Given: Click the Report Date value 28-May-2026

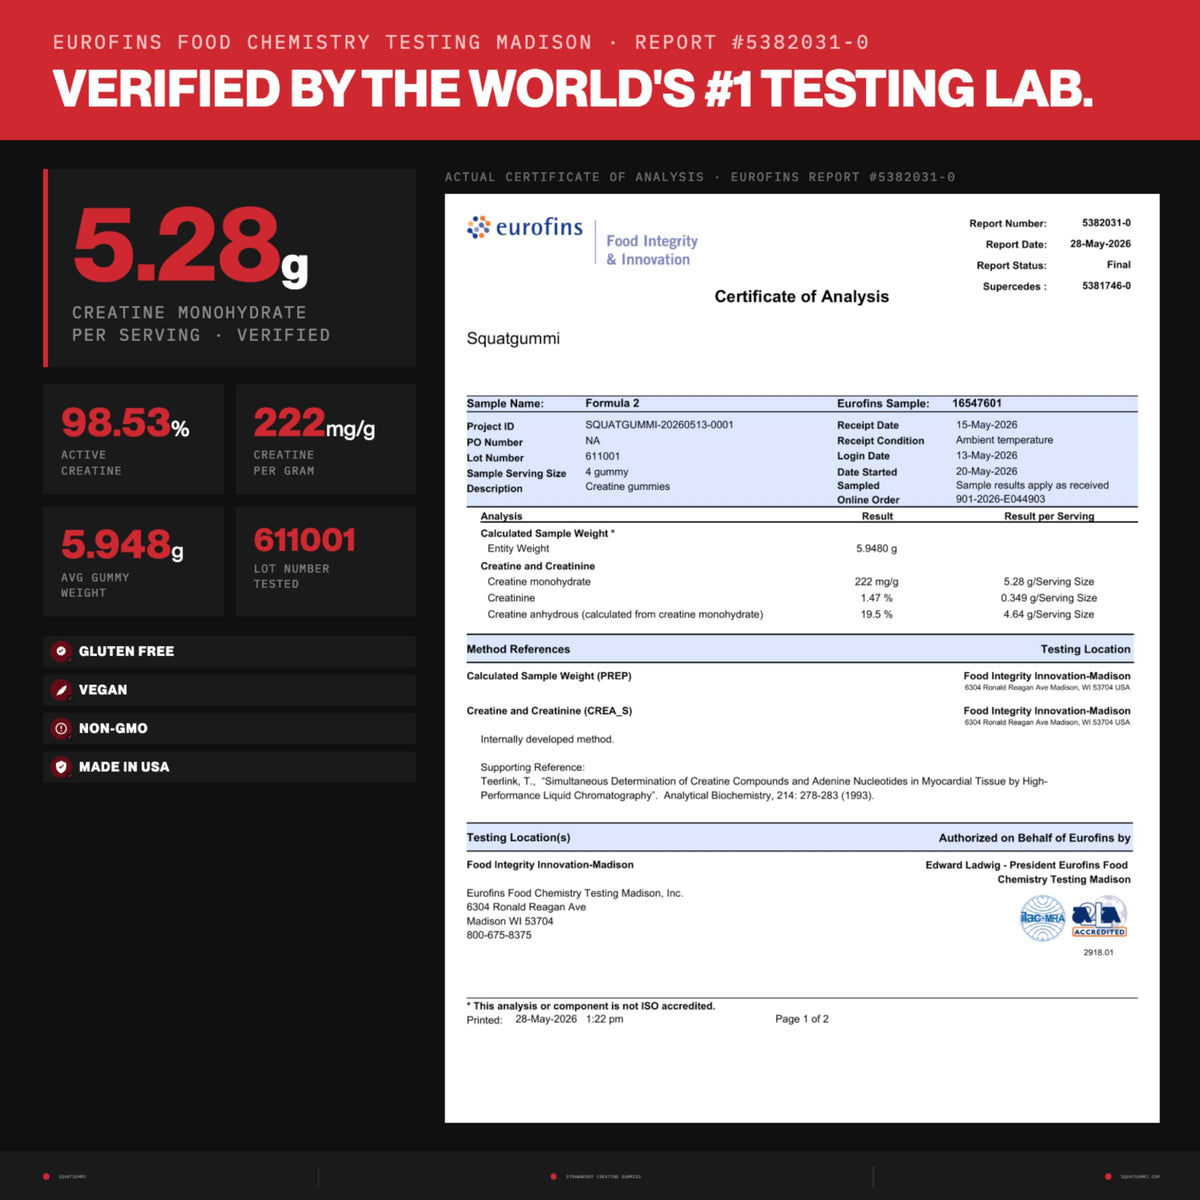Looking at the screenshot, I should point(1100,244).
